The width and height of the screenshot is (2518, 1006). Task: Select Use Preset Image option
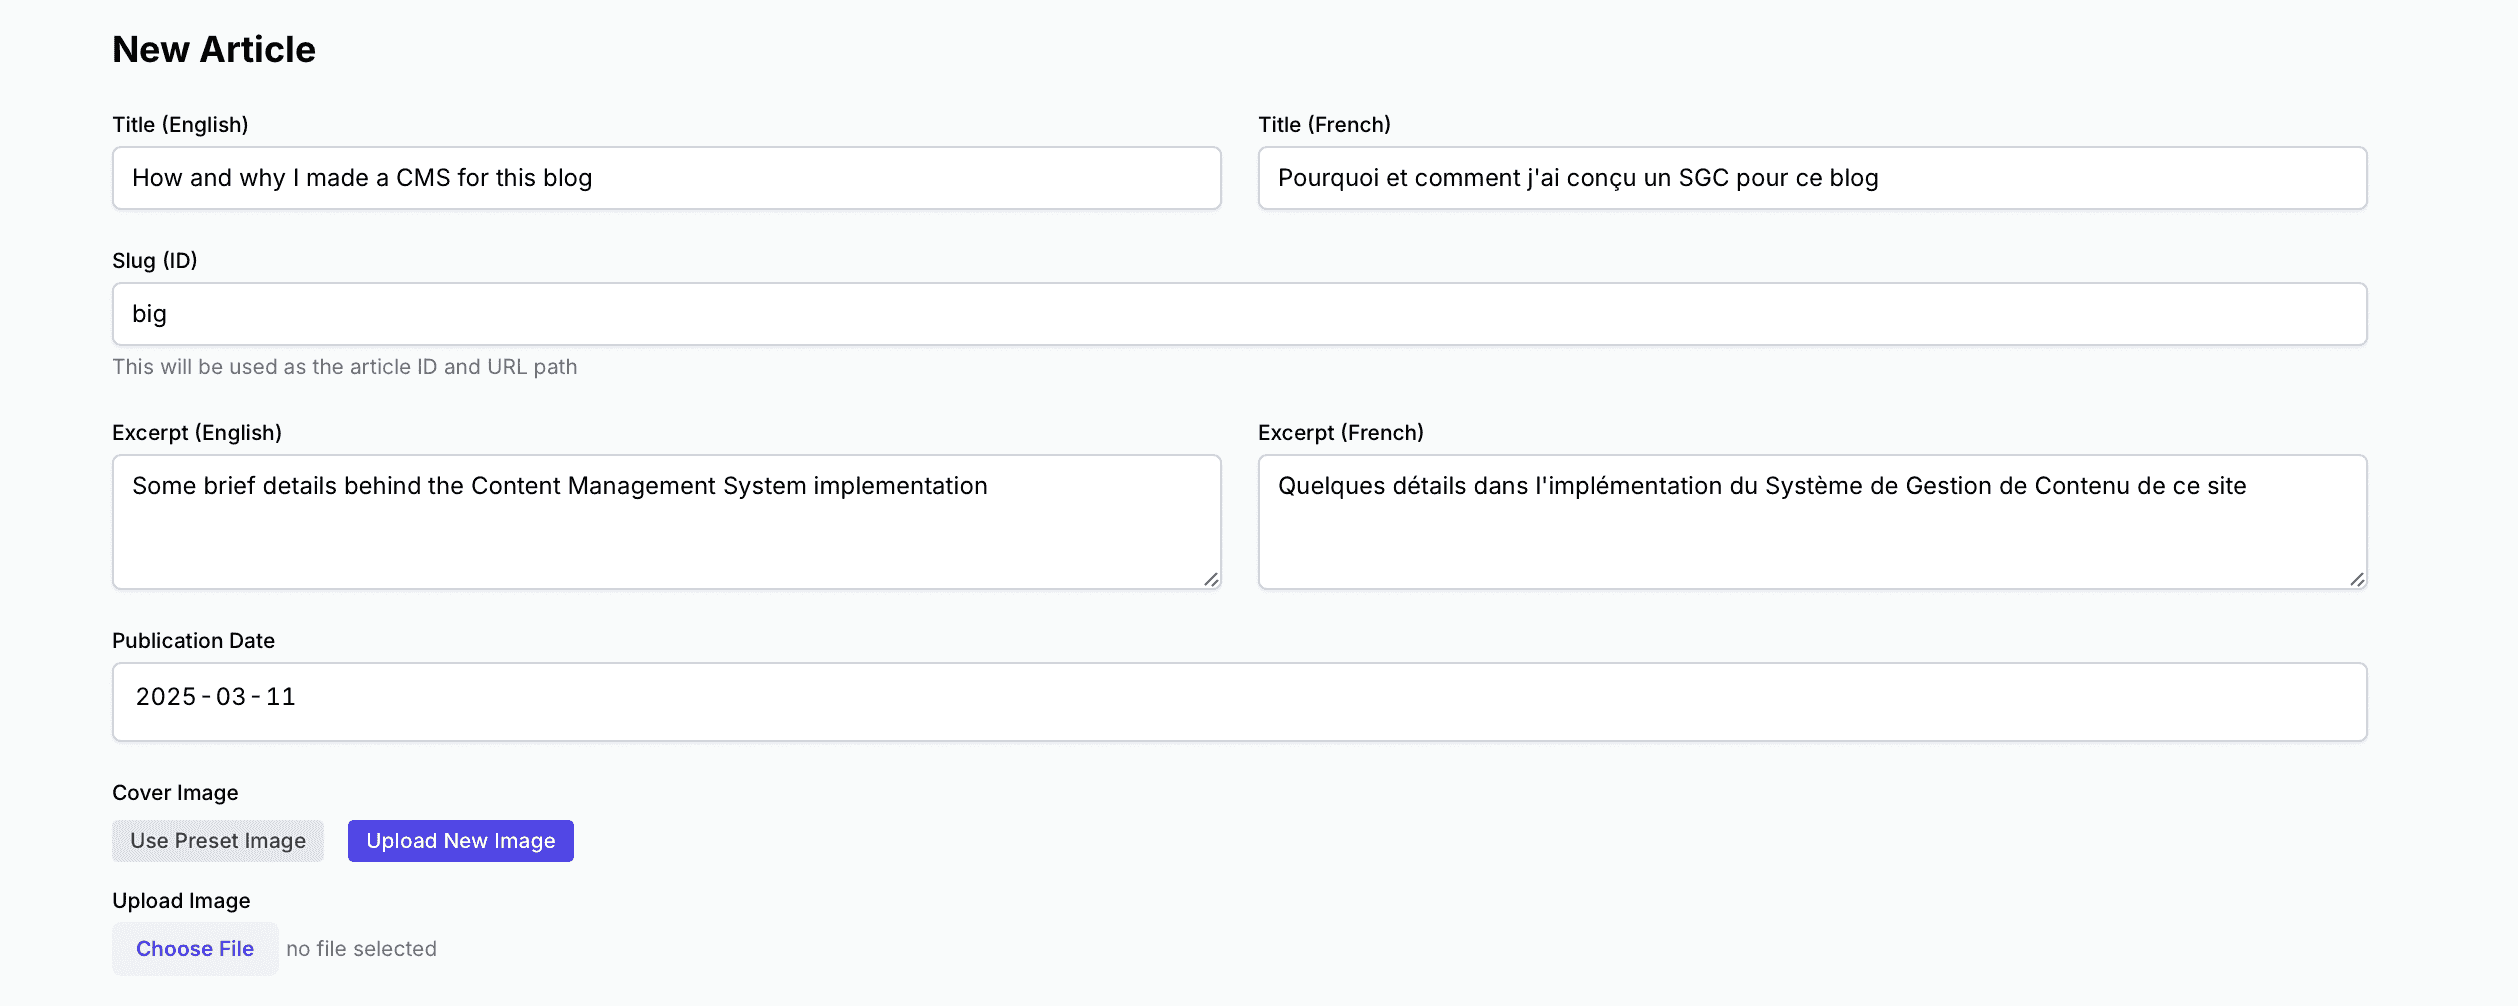[218, 841]
